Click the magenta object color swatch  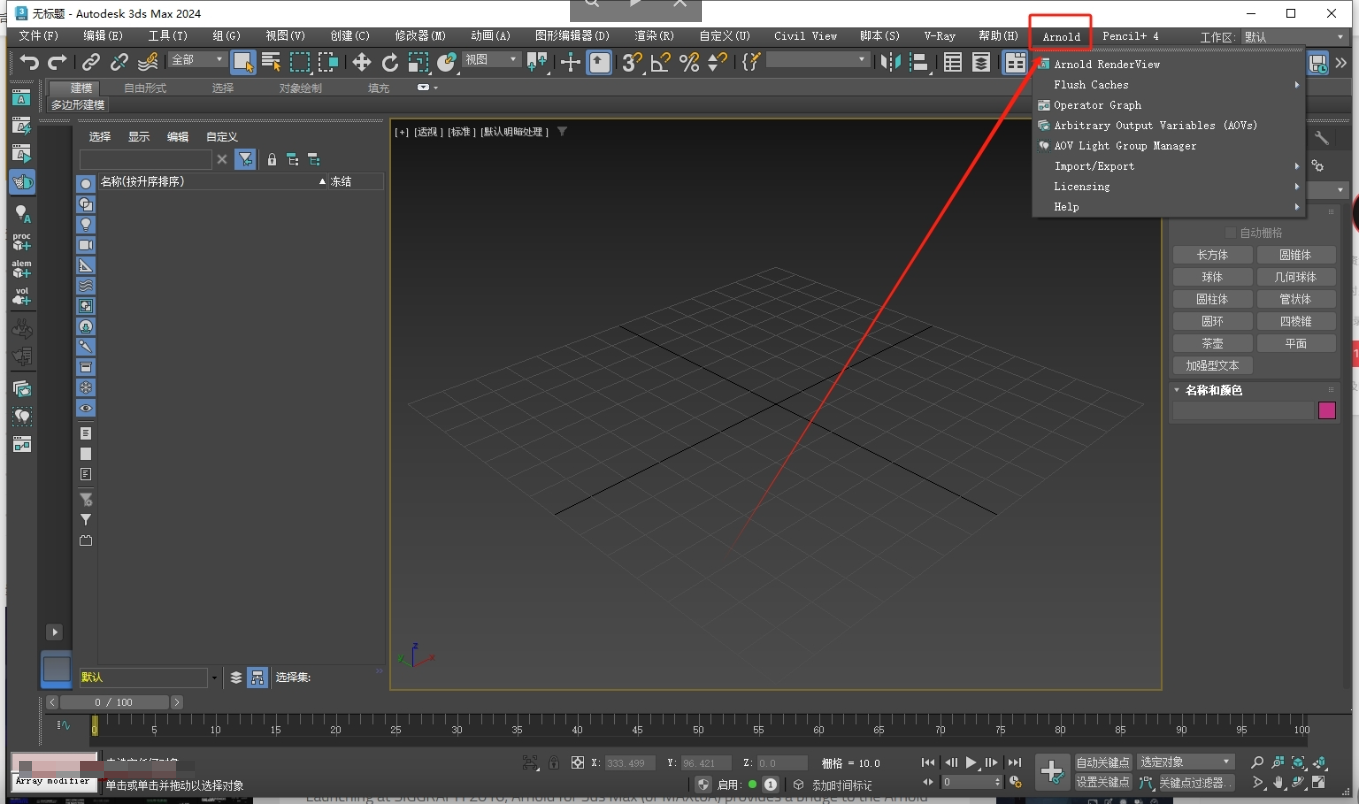[1327, 410]
